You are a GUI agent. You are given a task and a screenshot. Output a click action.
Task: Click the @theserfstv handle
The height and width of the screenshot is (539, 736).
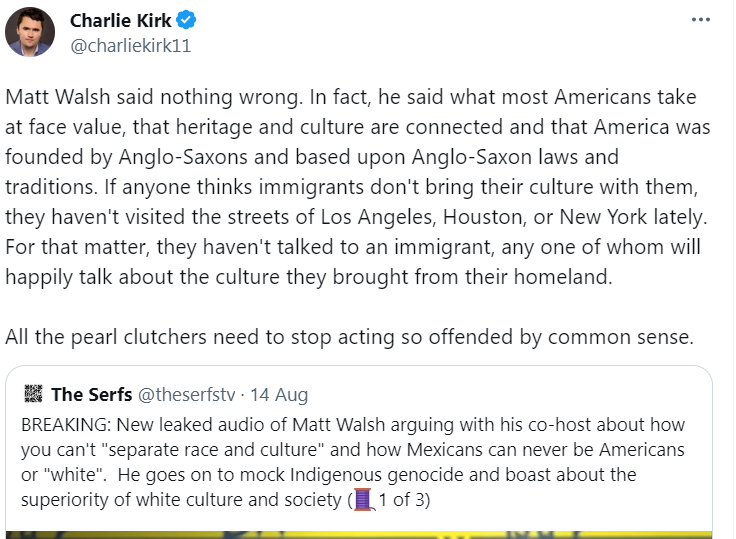(x=186, y=394)
